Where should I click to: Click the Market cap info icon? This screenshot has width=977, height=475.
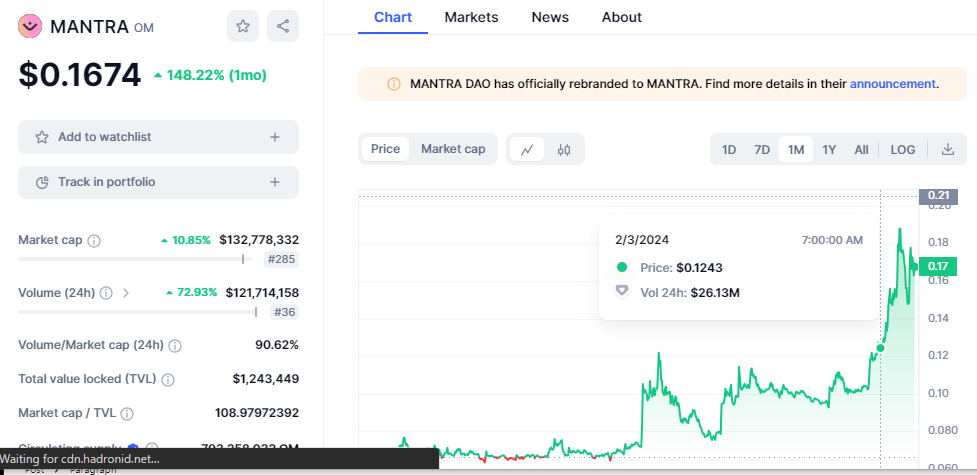pyautogui.click(x=94, y=241)
